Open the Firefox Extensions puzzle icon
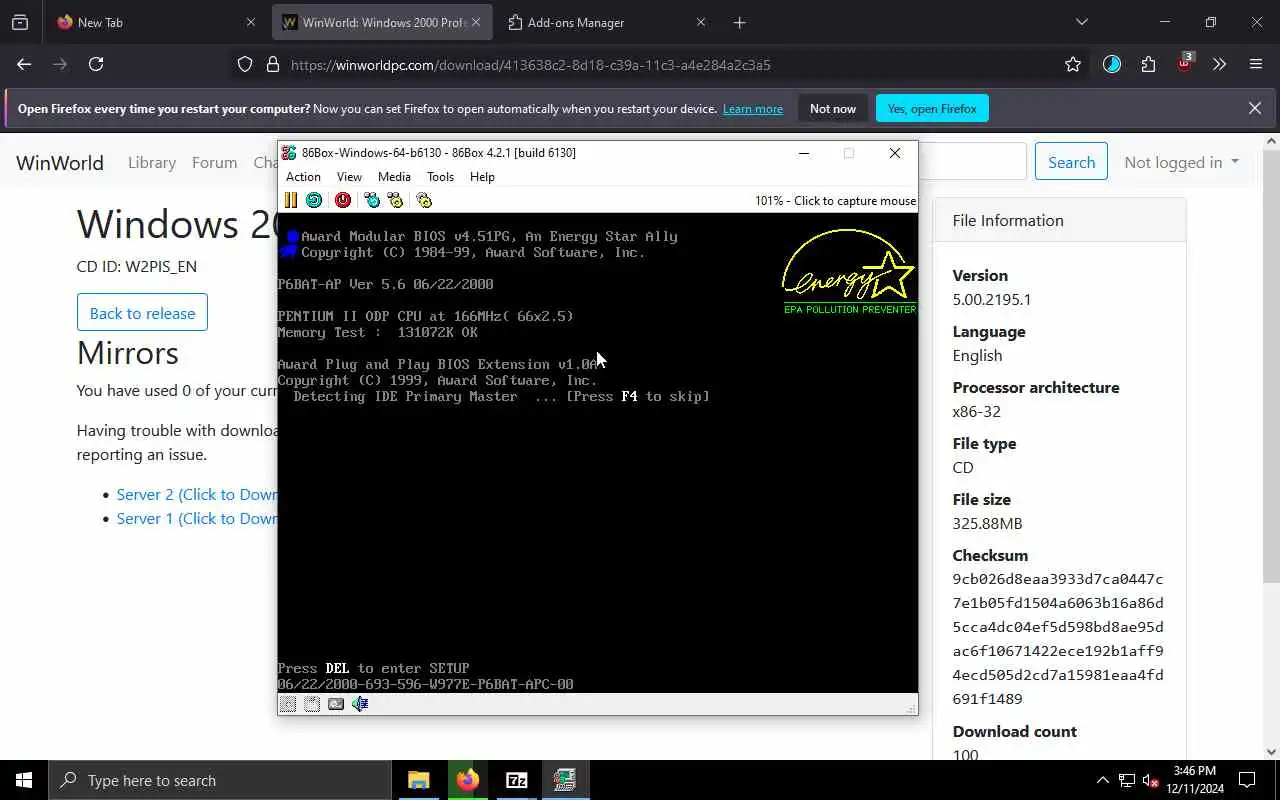This screenshot has width=1280, height=800. click(x=1148, y=64)
